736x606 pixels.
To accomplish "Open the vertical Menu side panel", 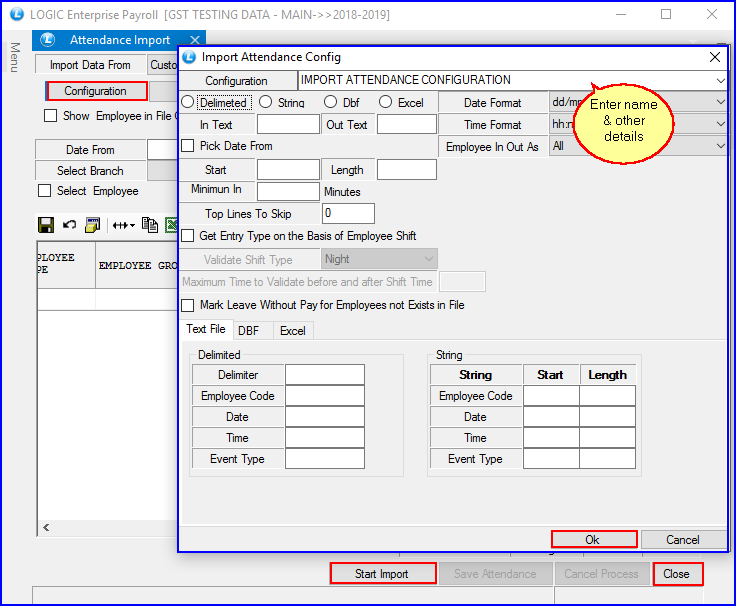I will tap(15, 57).
